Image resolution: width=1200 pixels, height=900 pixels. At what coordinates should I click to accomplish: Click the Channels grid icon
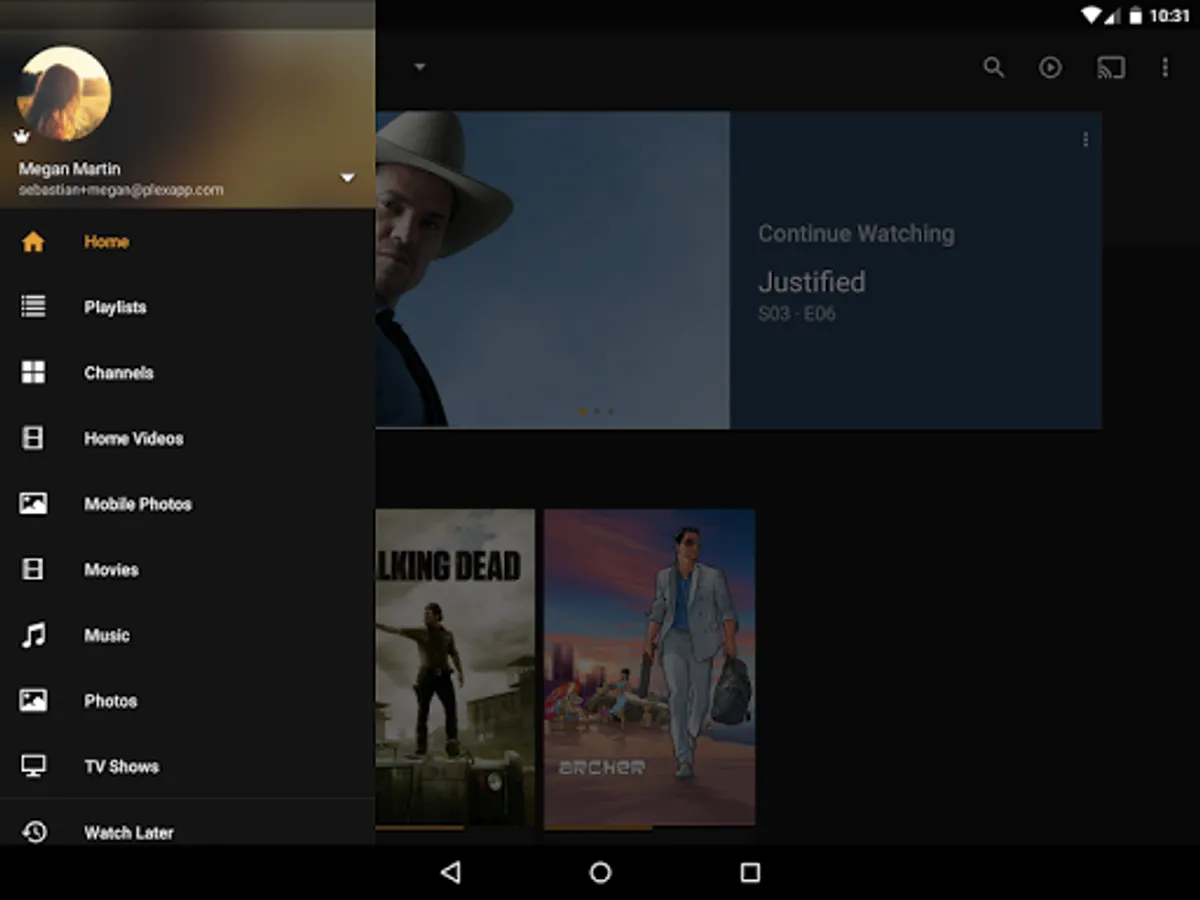pyautogui.click(x=33, y=373)
